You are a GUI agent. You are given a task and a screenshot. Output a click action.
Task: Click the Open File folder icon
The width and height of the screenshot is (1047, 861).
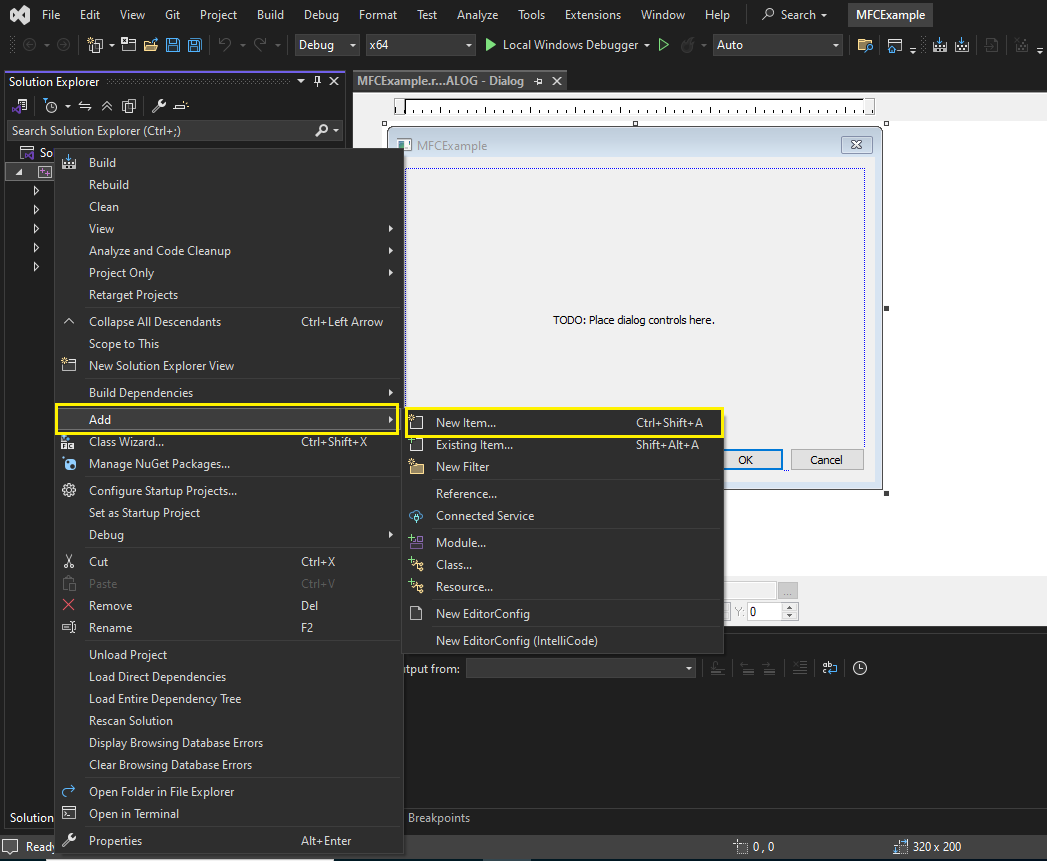point(151,45)
